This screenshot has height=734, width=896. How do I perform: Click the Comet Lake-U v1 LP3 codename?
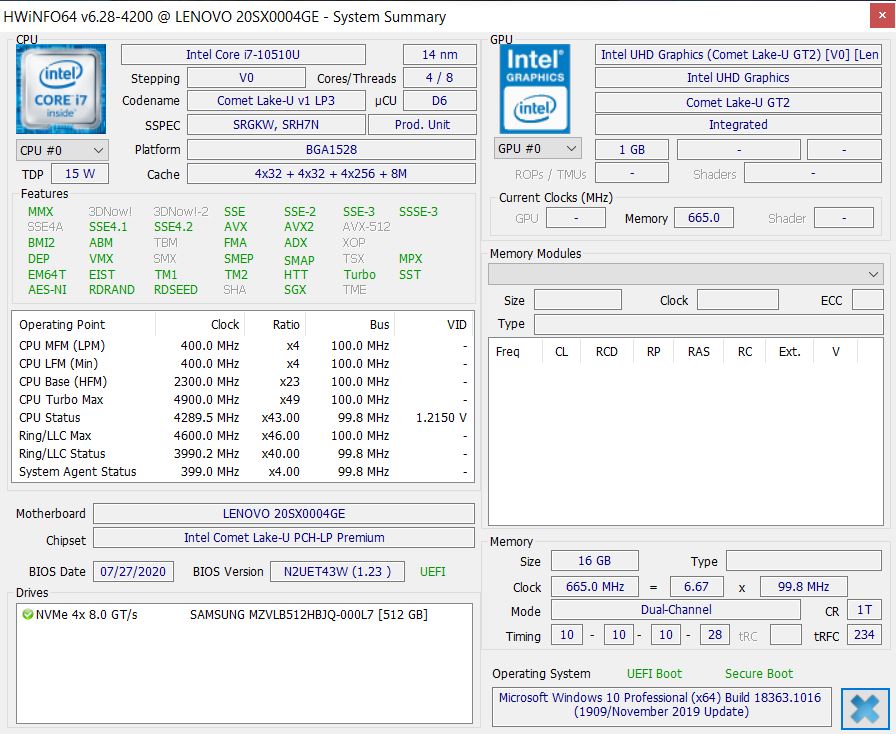(276, 101)
